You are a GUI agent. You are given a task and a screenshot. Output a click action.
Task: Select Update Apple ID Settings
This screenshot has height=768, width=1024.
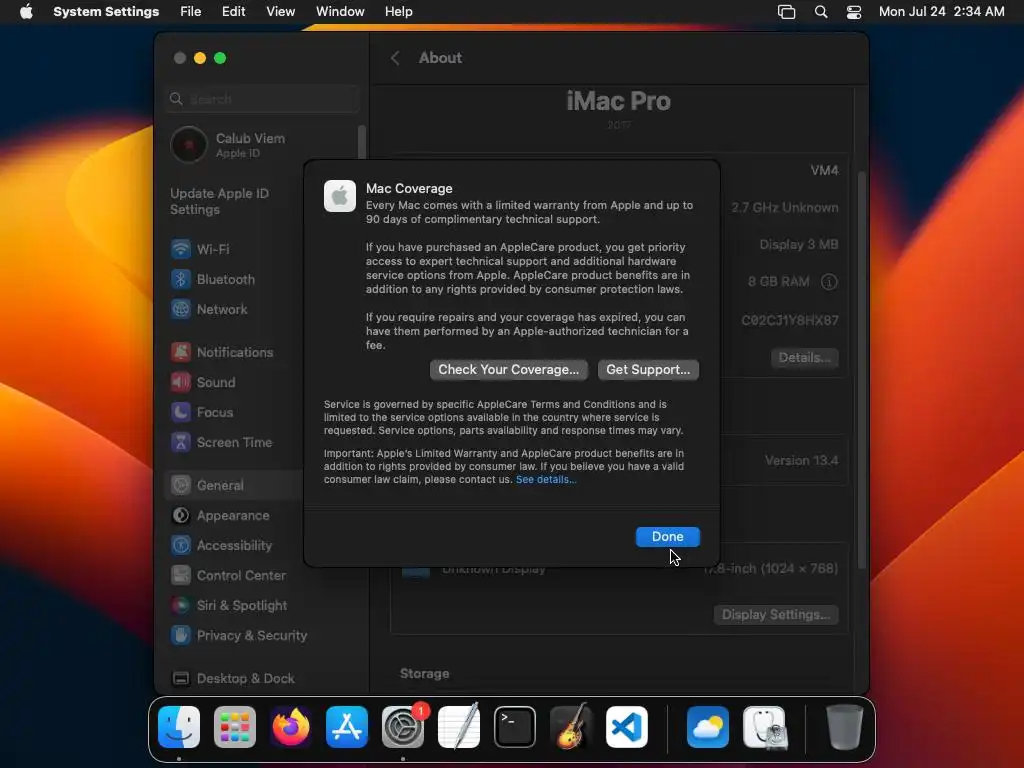219,201
